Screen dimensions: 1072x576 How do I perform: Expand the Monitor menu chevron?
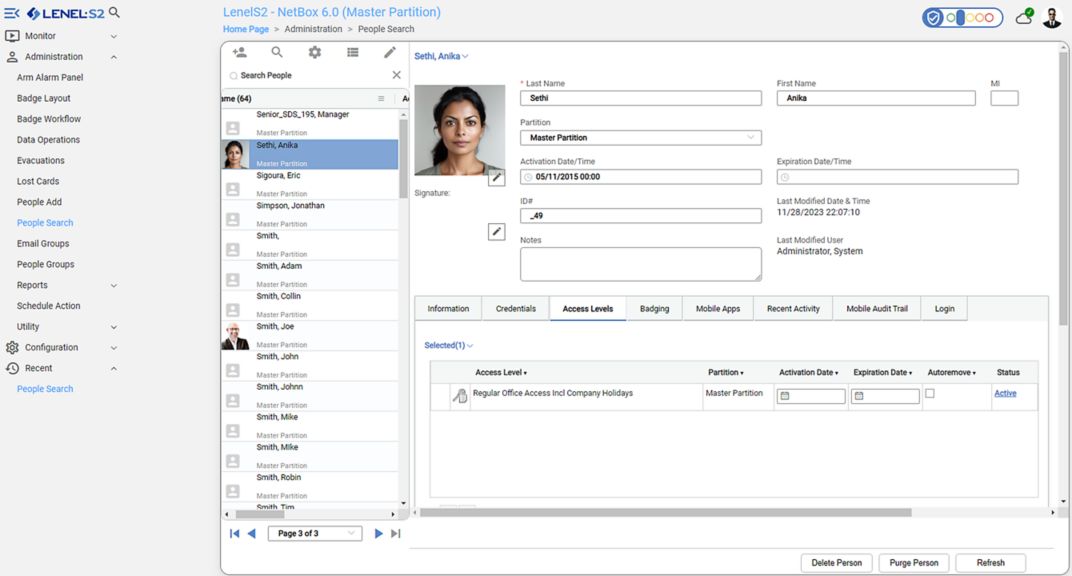click(x=113, y=36)
